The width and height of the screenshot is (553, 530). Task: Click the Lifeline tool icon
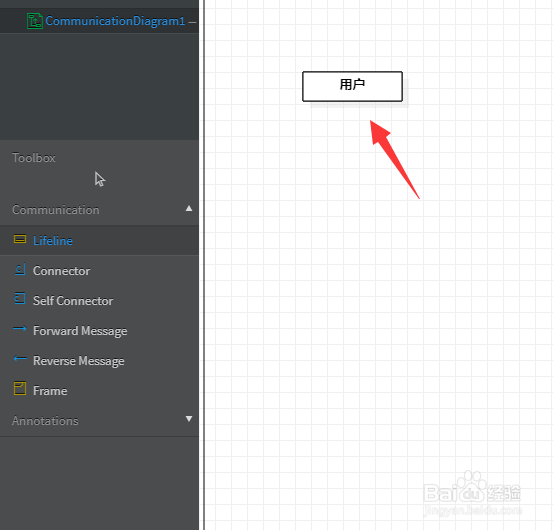click(20, 239)
